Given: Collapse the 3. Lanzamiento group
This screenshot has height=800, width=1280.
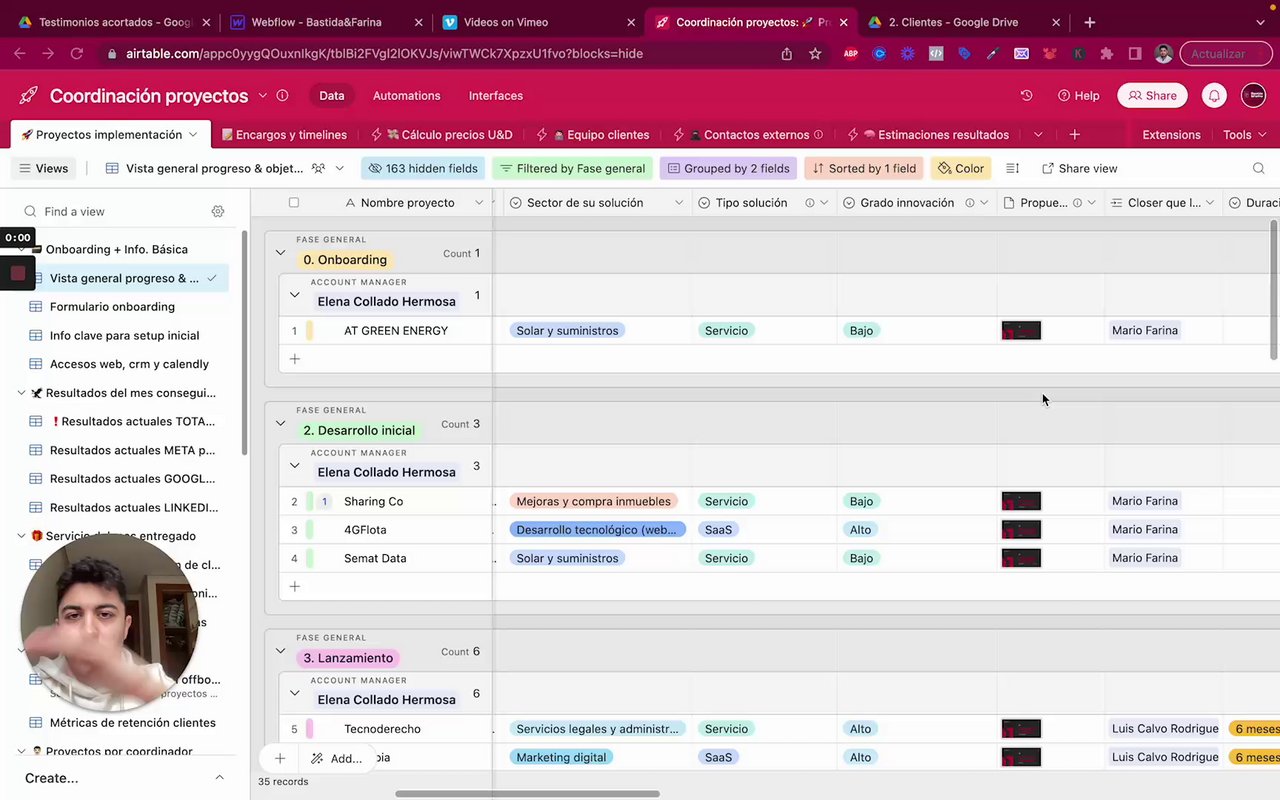Looking at the screenshot, I should [x=280, y=652].
